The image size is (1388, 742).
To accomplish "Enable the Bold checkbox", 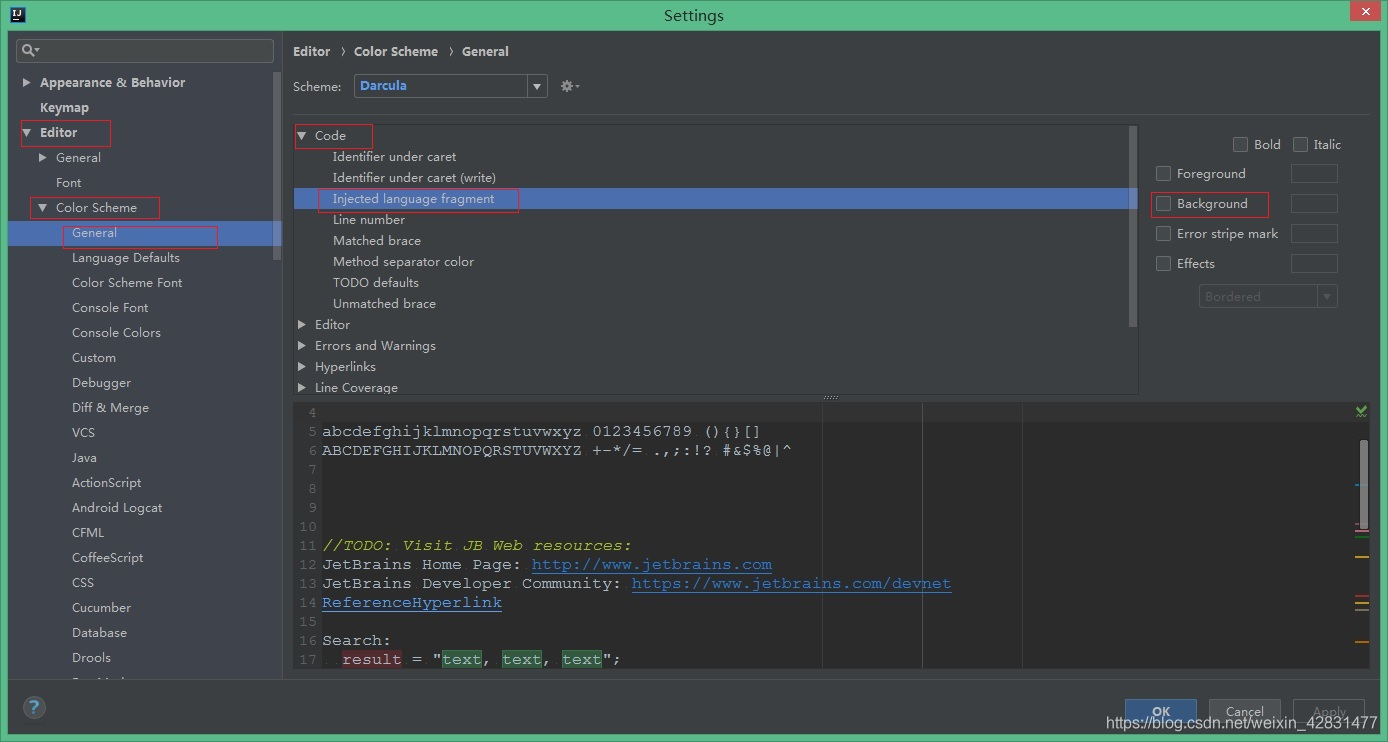I will (1240, 144).
